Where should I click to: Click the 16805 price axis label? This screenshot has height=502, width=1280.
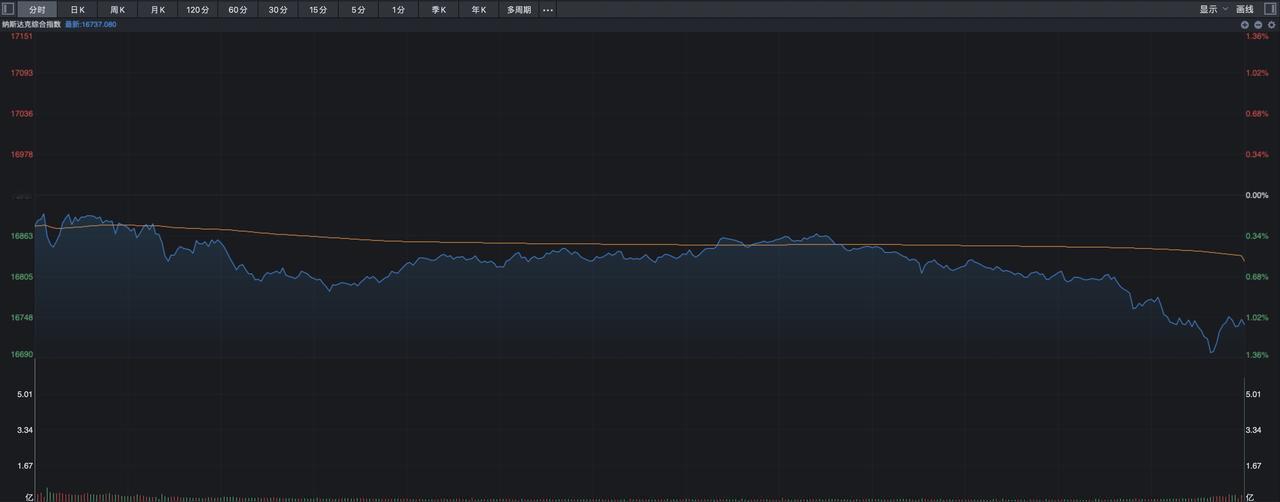coord(21,277)
